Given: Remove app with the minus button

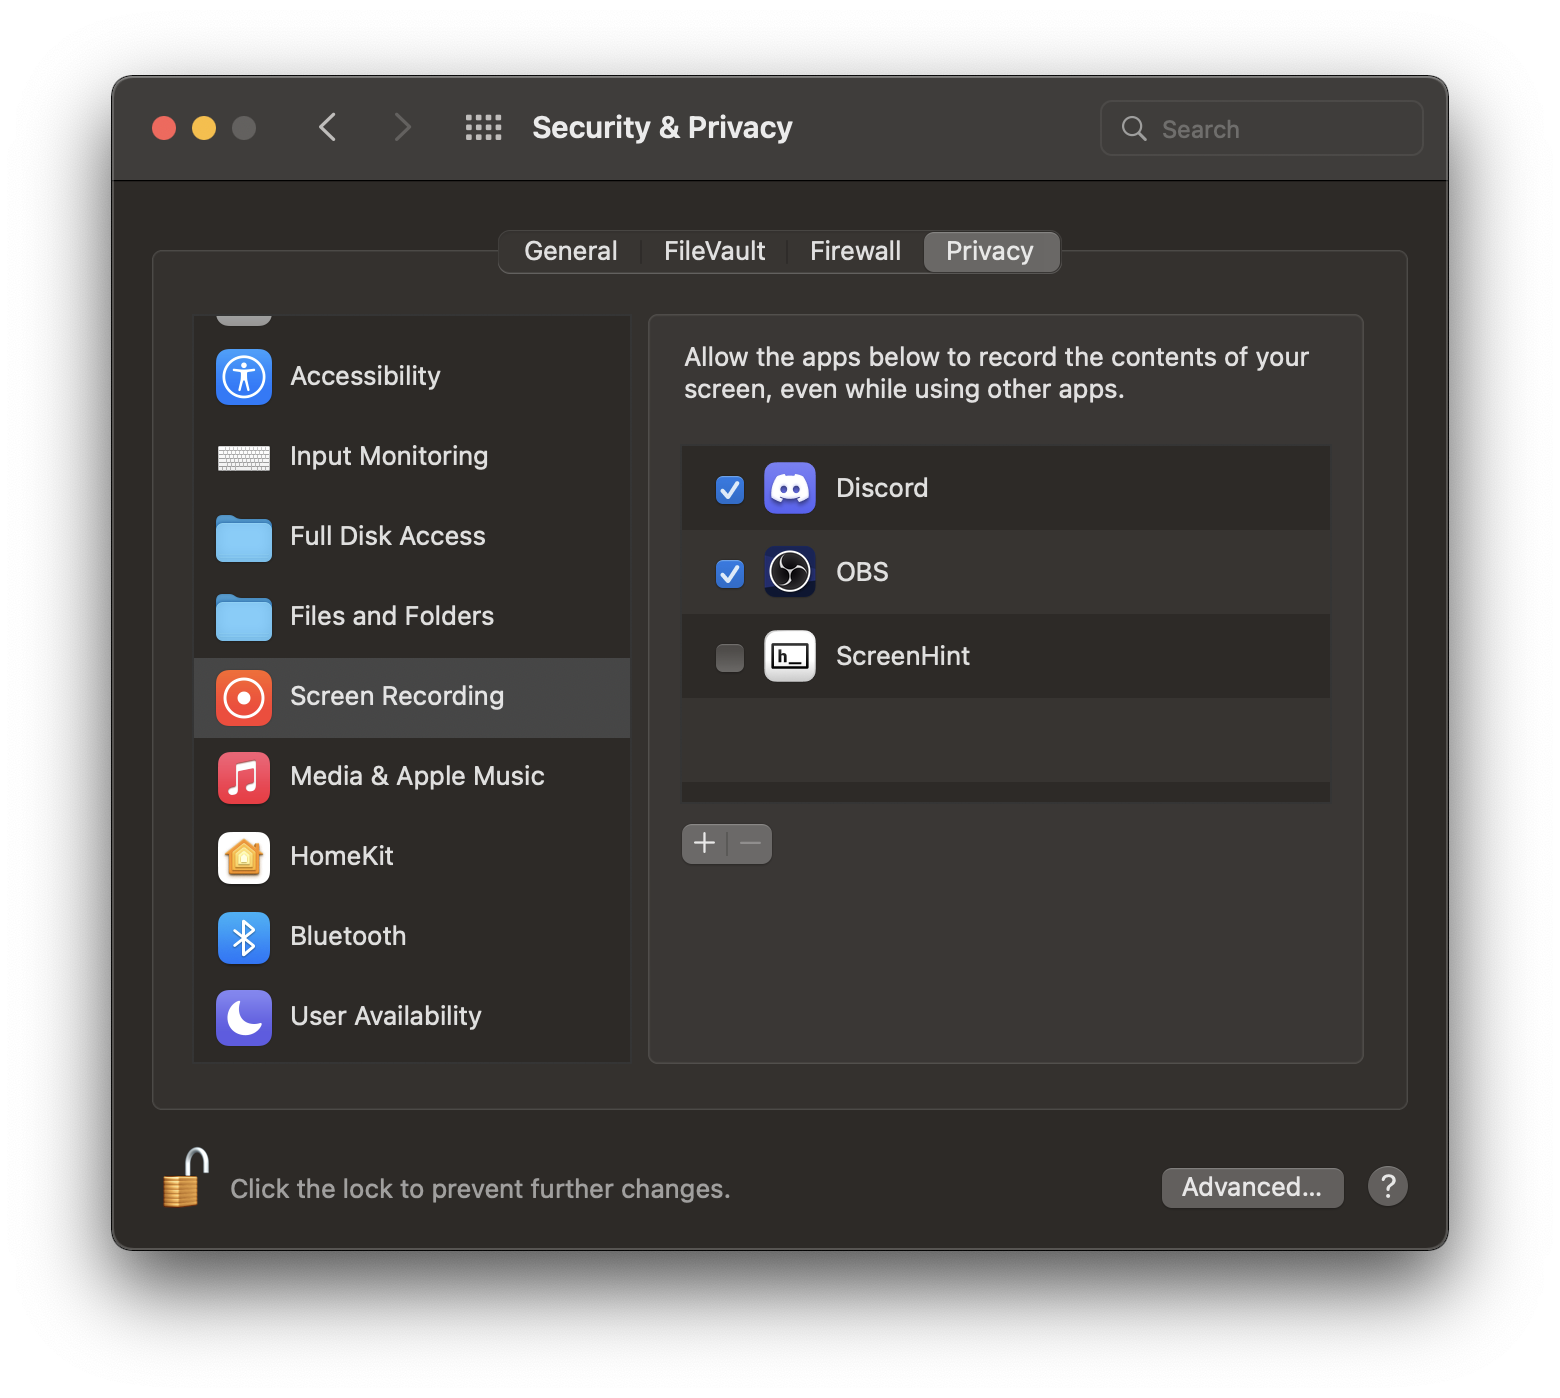Looking at the screenshot, I should coord(750,843).
